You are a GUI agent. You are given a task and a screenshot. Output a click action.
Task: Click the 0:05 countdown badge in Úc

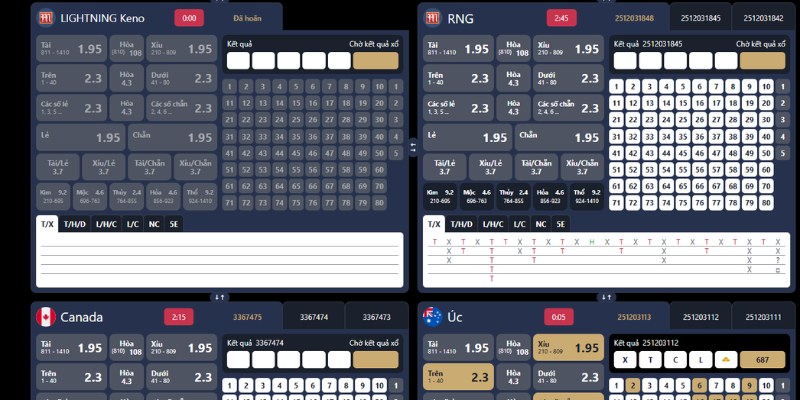click(559, 317)
